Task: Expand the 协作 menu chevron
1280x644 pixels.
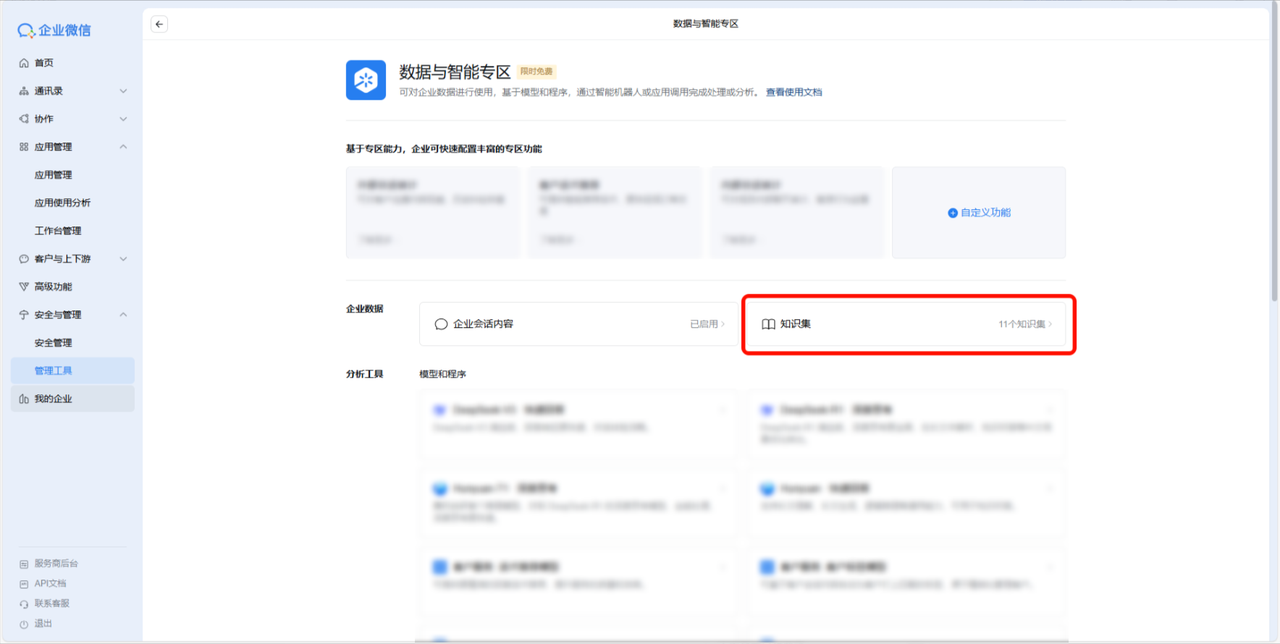Action: [123, 119]
